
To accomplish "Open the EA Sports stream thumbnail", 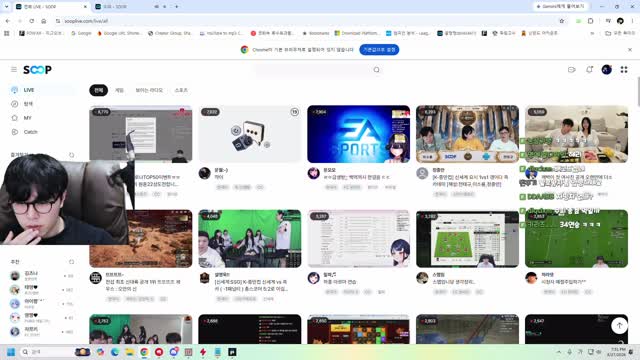I will [x=358, y=134].
